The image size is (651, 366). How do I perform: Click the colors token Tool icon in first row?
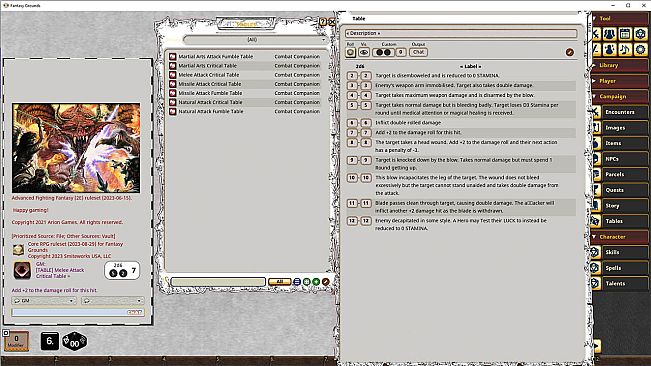tap(640, 34)
